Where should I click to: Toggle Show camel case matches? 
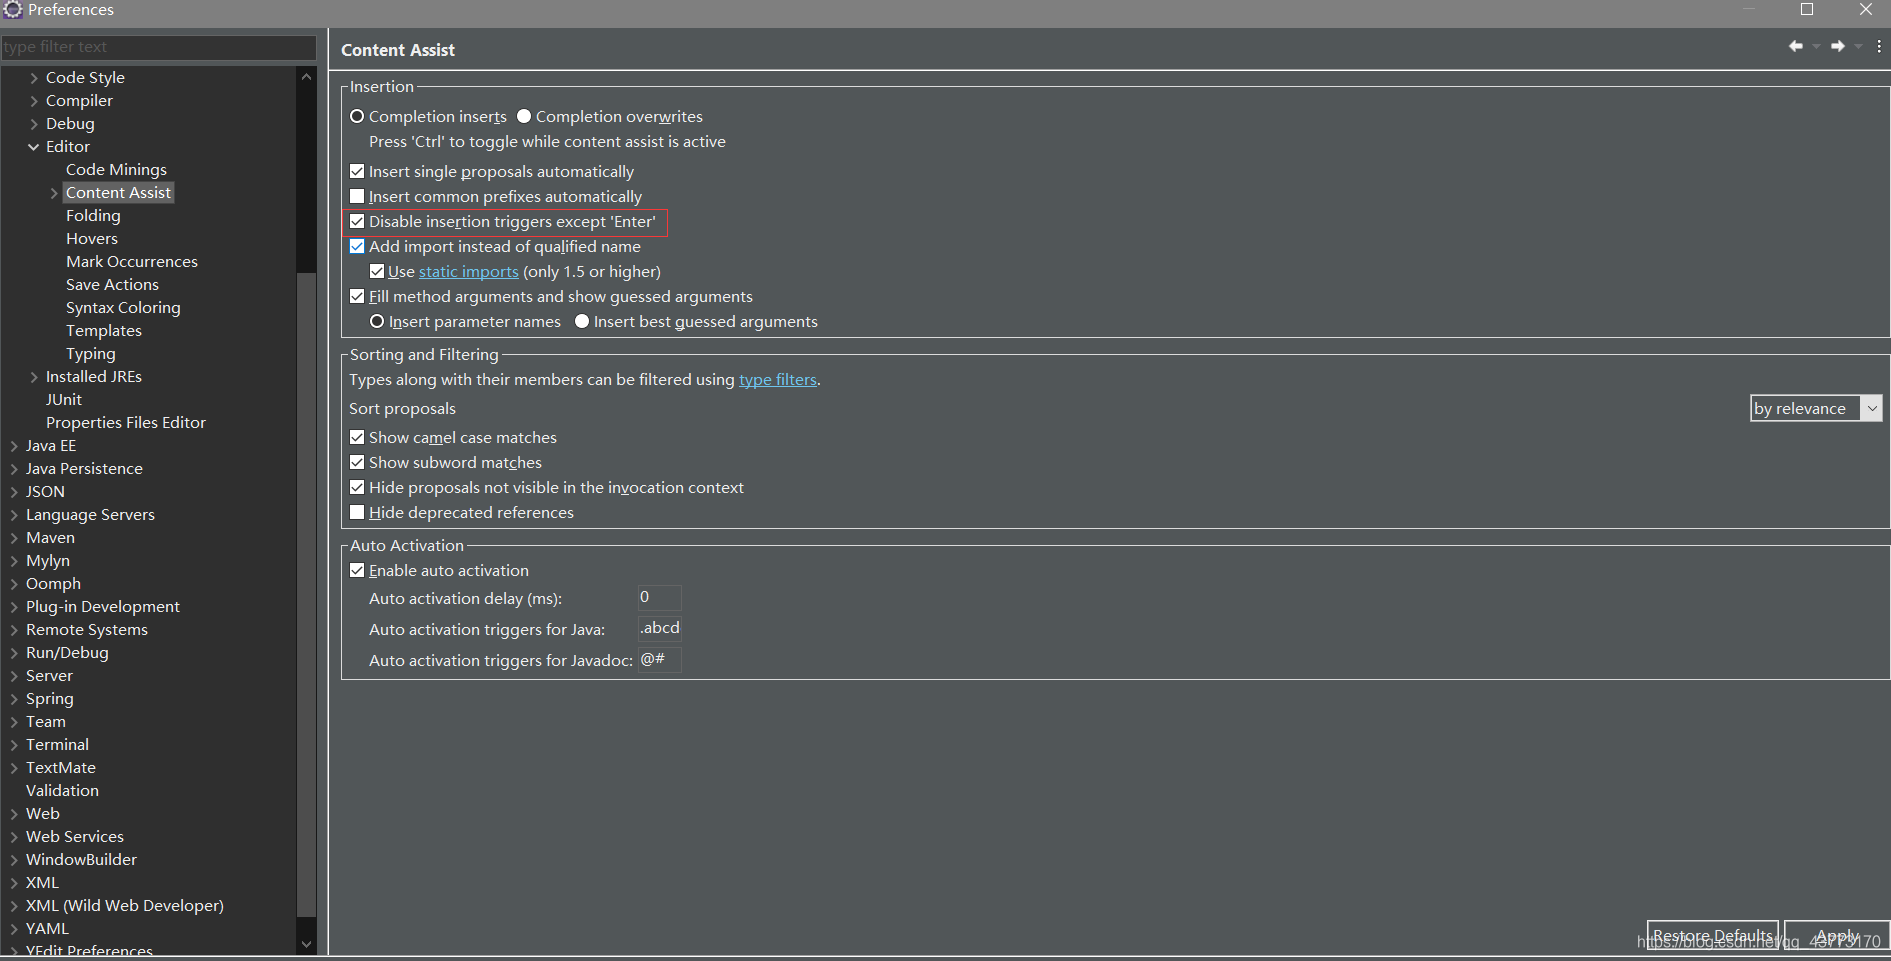357,437
